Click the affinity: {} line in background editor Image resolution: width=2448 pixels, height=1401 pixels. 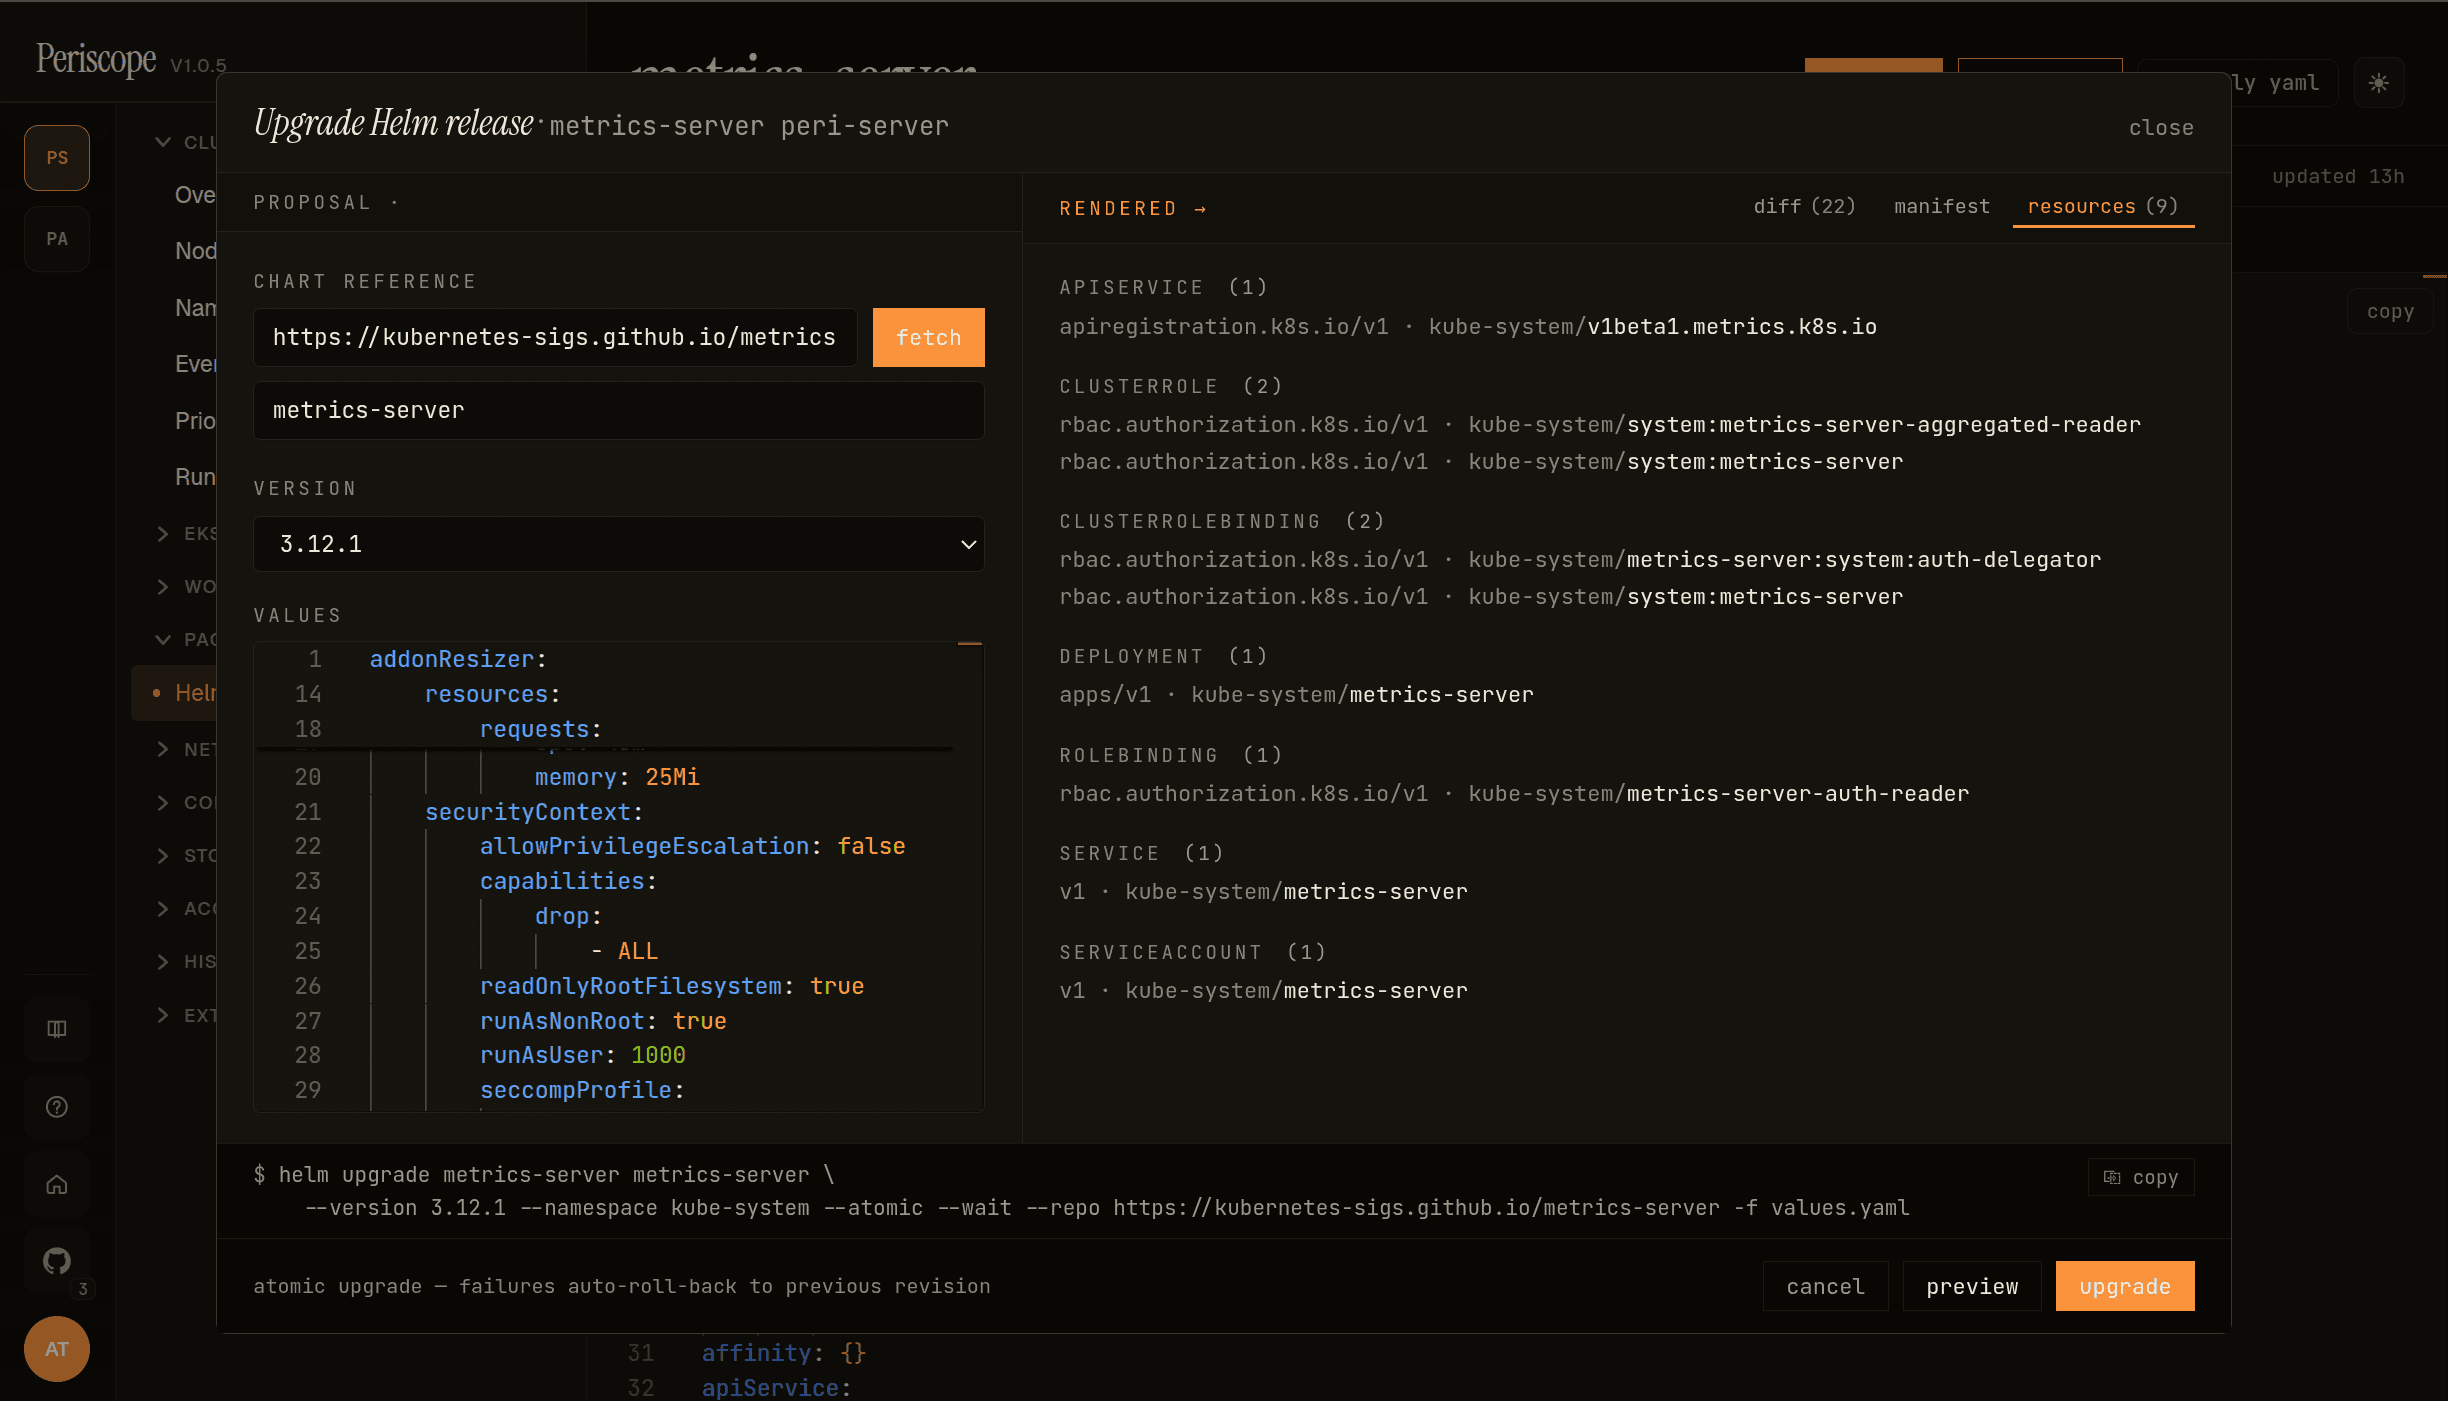(x=783, y=1353)
